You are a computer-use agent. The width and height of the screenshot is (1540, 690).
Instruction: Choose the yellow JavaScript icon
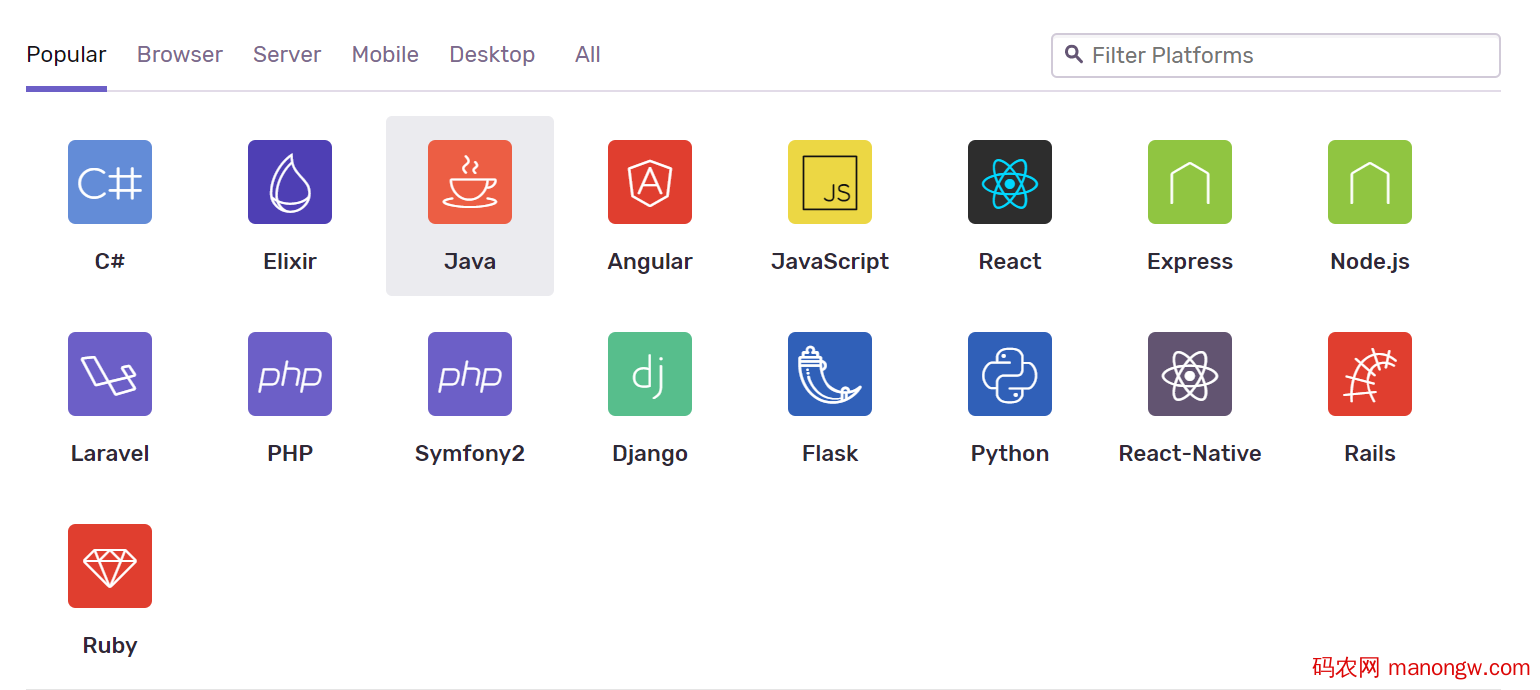(830, 182)
